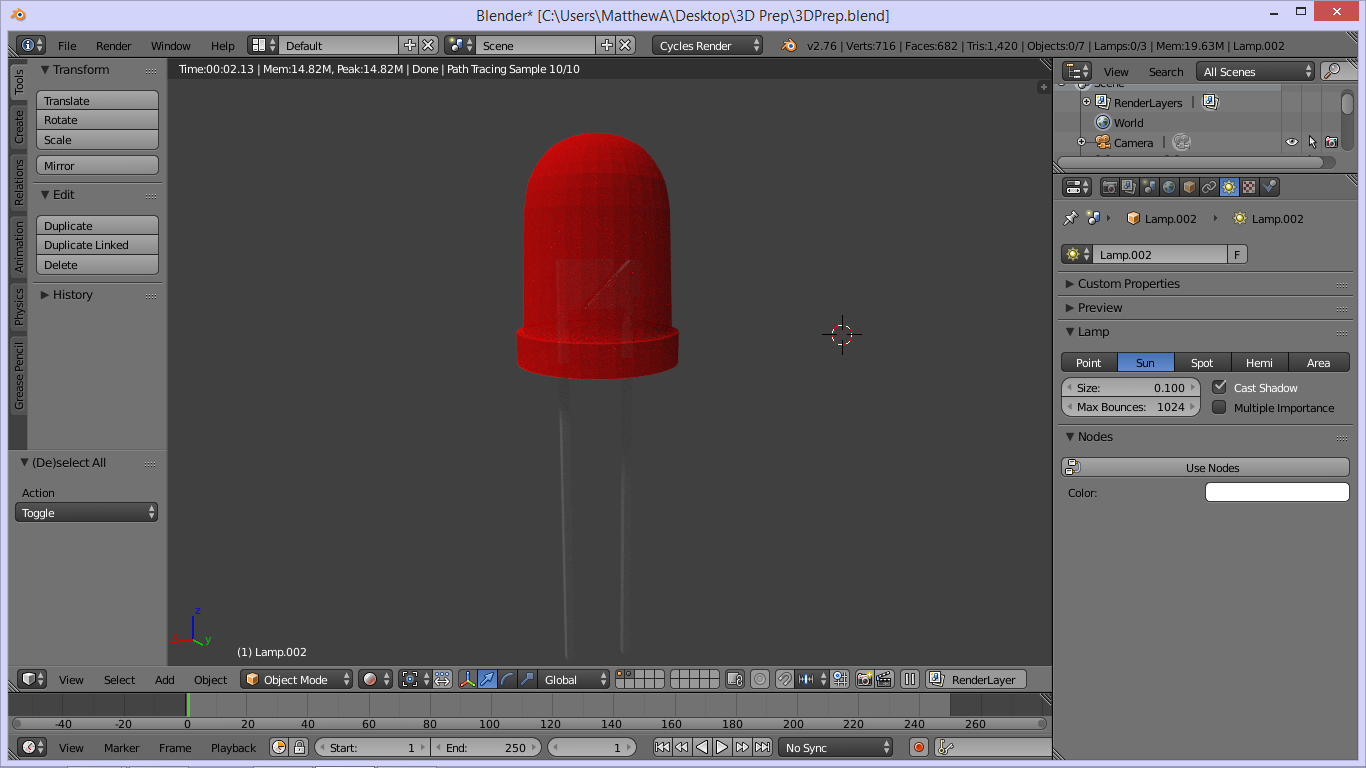This screenshot has width=1366, height=768.
Task: Open the Render menu
Action: coord(114,45)
